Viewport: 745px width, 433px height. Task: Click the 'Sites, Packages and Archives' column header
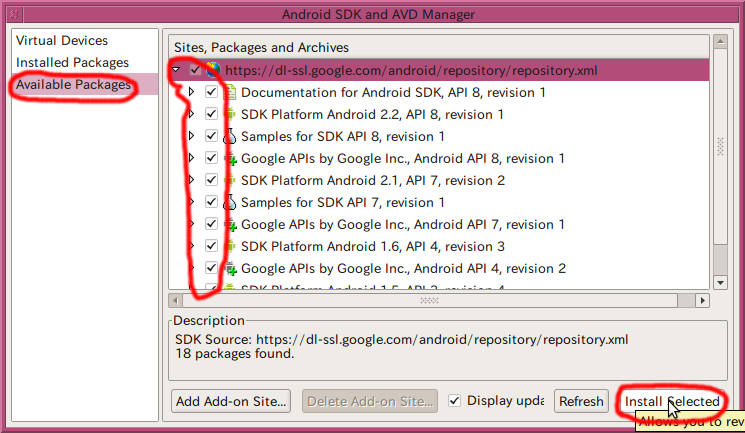pyautogui.click(x=439, y=48)
